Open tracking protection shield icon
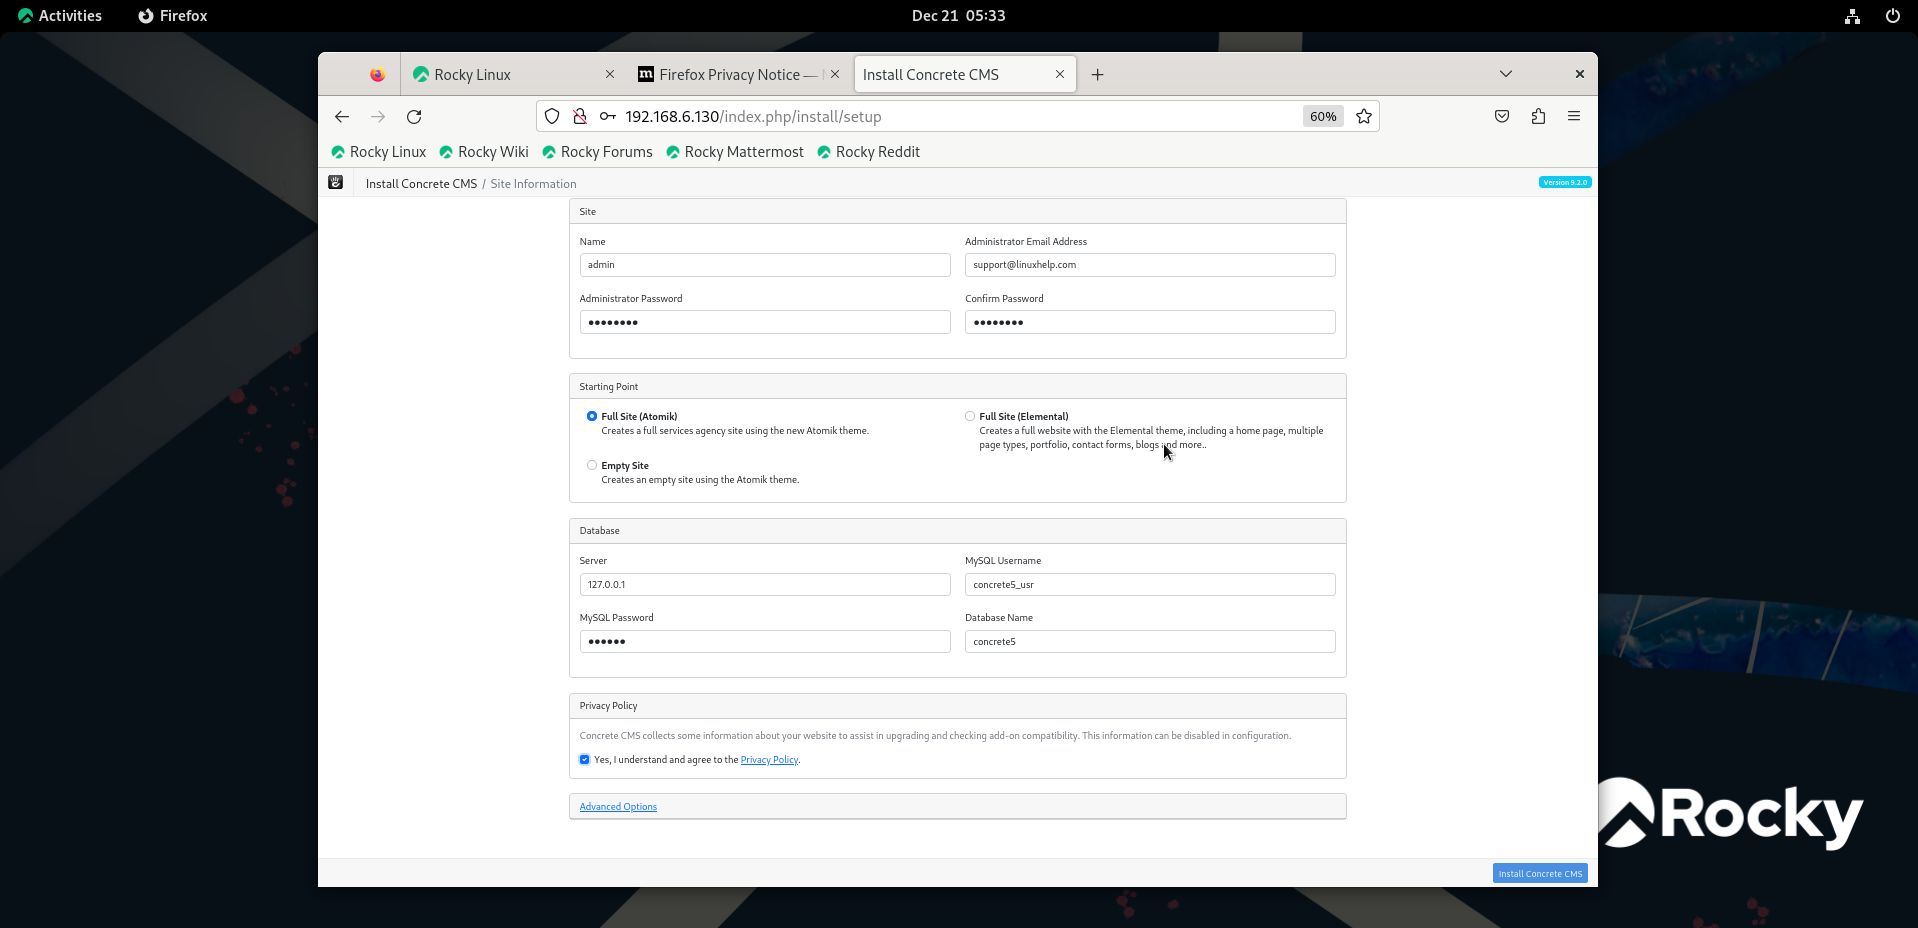 click(x=552, y=117)
